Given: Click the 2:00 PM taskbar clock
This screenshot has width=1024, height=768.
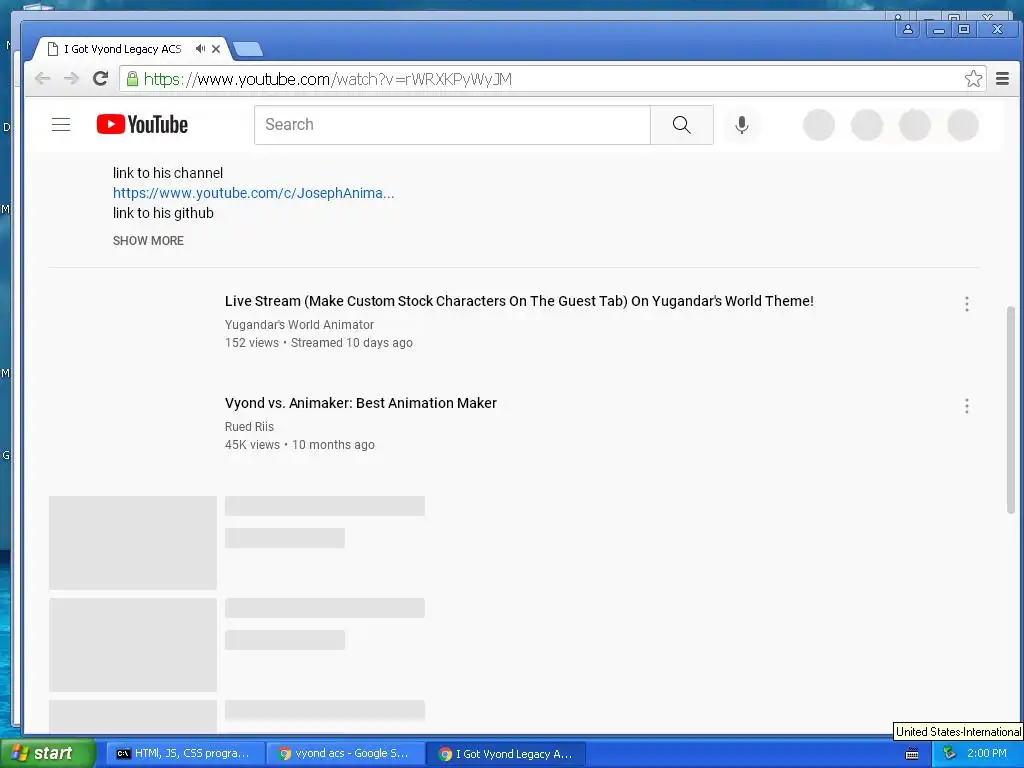Looking at the screenshot, I should (x=987, y=753).
